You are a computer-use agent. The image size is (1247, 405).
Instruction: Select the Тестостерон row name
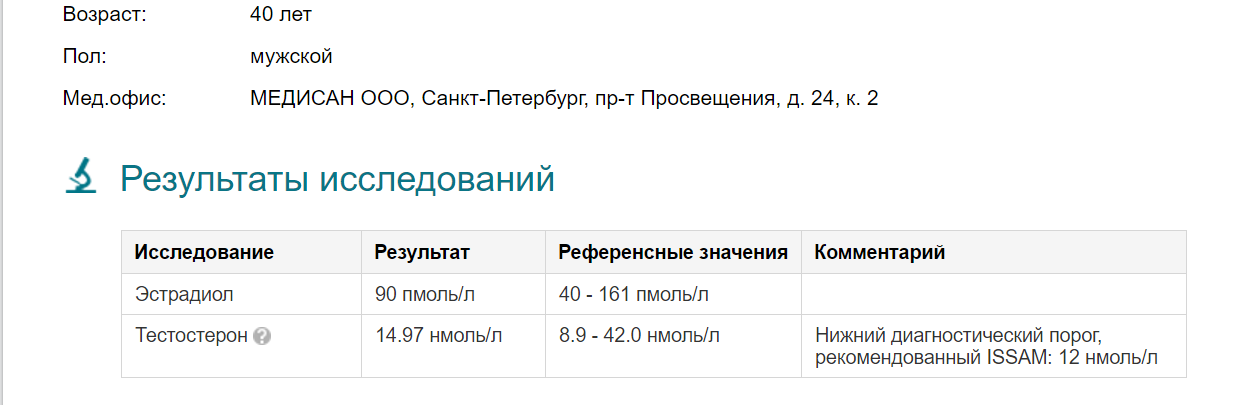(x=191, y=336)
